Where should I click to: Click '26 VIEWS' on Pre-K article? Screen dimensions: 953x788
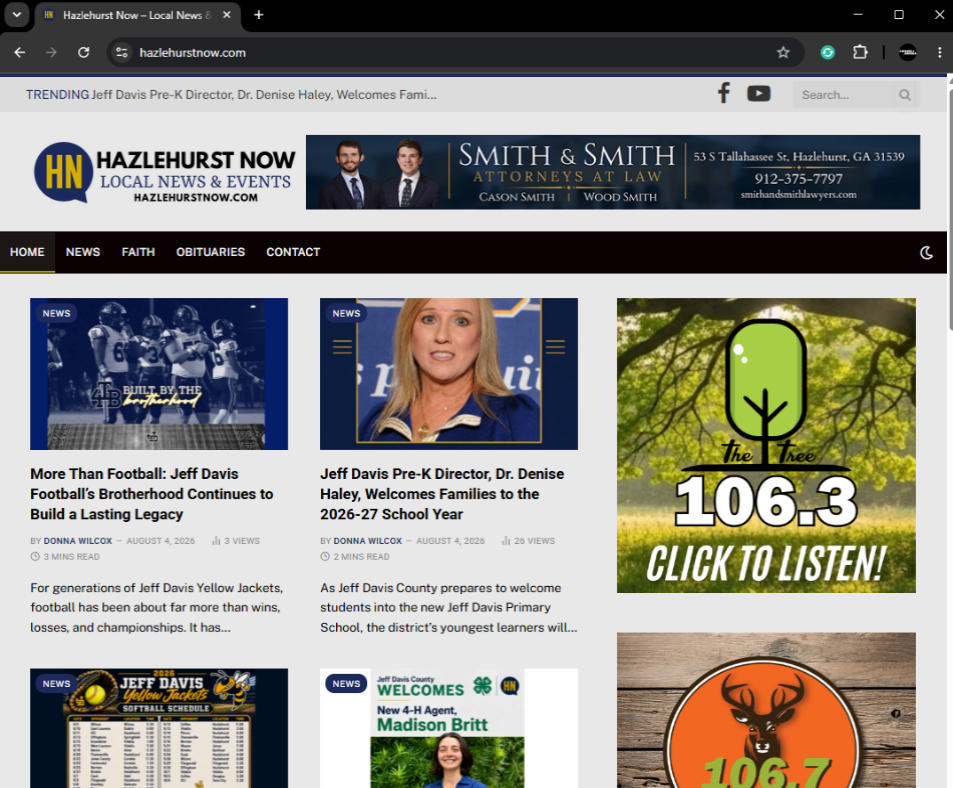point(529,541)
